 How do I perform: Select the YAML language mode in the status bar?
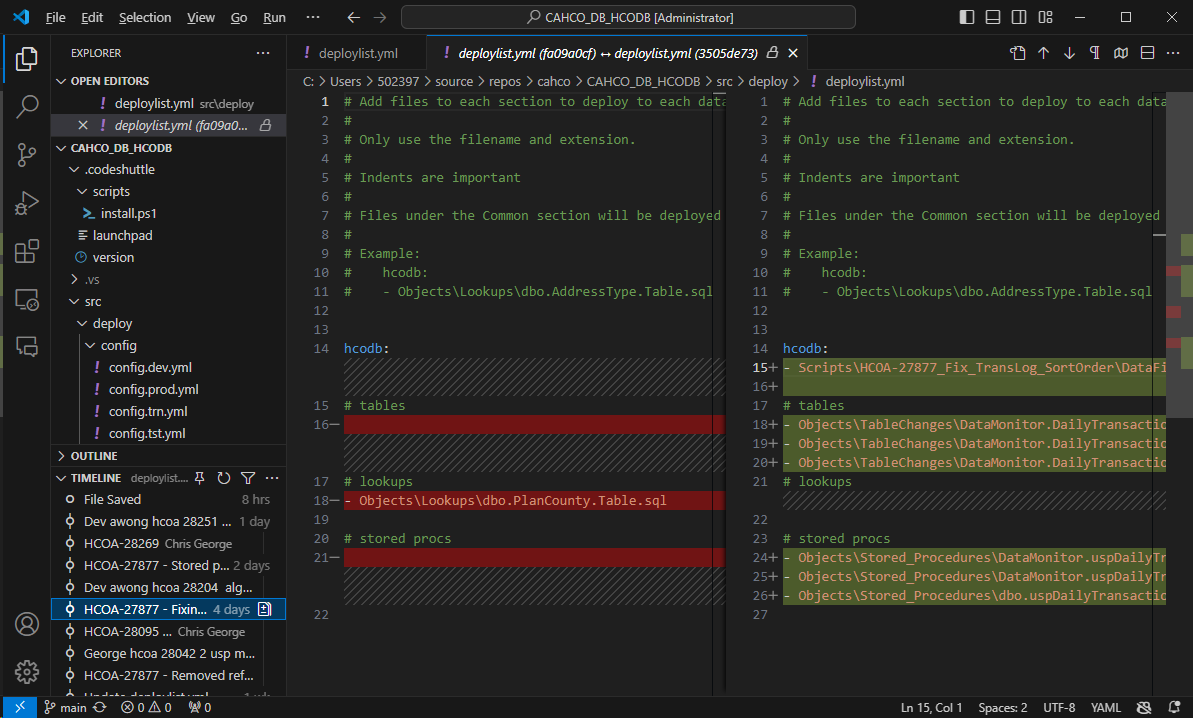tap(1106, 707)
